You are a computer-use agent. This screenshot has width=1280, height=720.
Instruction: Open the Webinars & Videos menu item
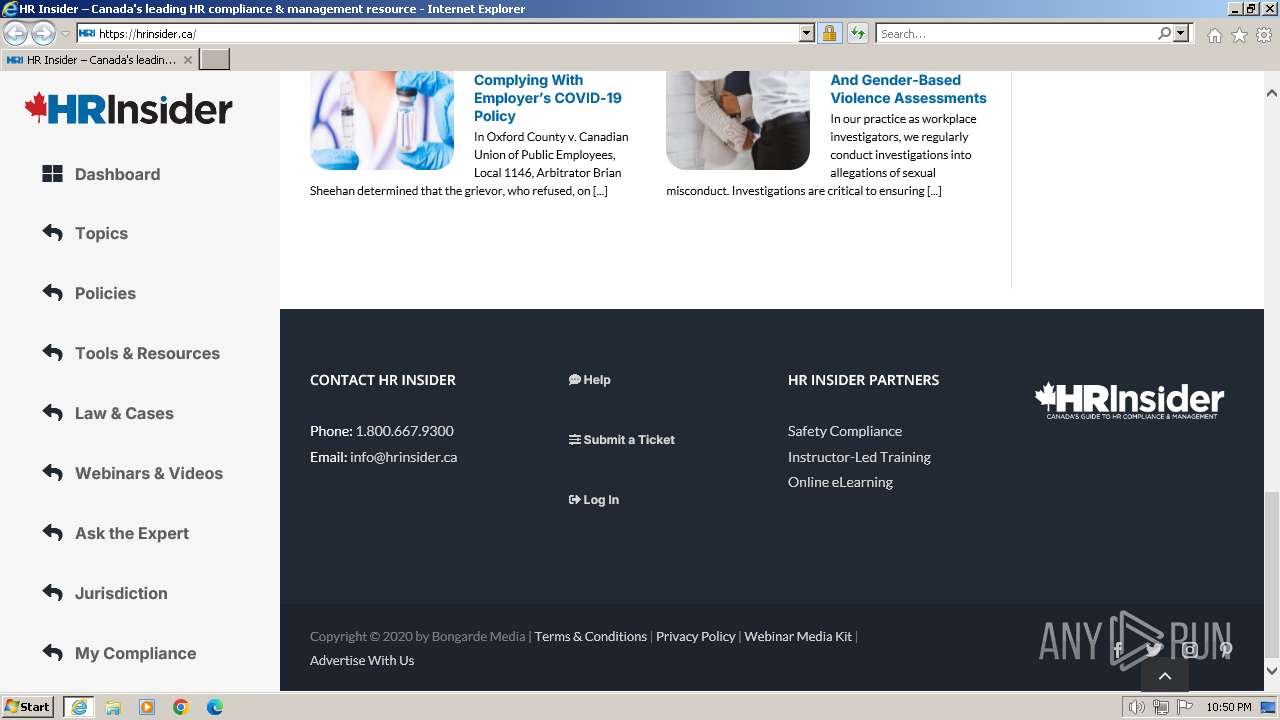tap(149, 473)
